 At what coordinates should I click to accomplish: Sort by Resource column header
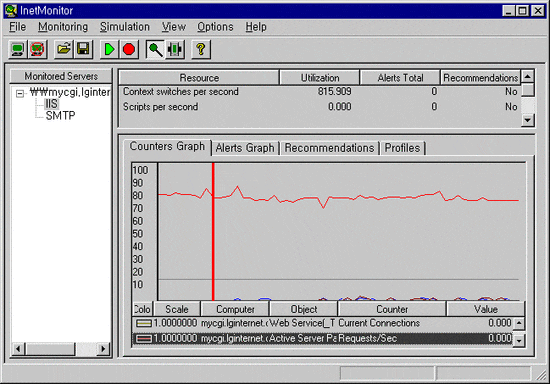coord(199,78)
